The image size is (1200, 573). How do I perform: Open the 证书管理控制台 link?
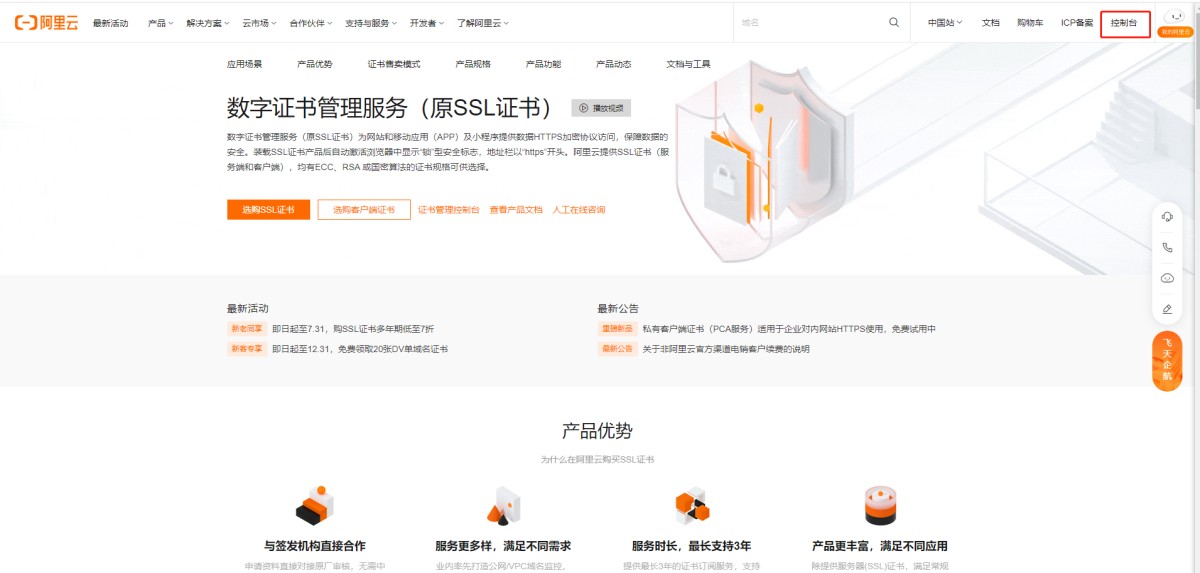tap(448, 210)
